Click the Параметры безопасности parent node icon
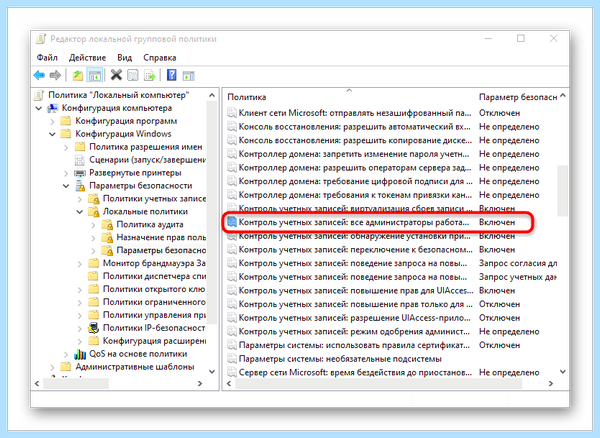The height and width of the screenshot is (438, 600). (x=80, y=186)
